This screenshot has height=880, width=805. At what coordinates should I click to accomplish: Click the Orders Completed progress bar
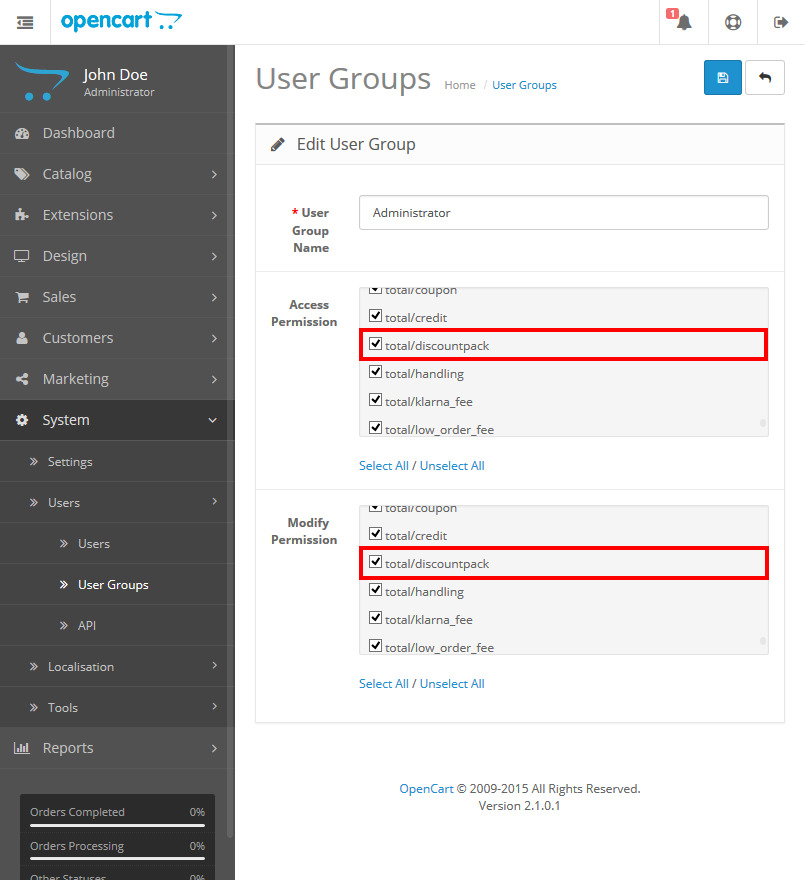coord(117,825)
